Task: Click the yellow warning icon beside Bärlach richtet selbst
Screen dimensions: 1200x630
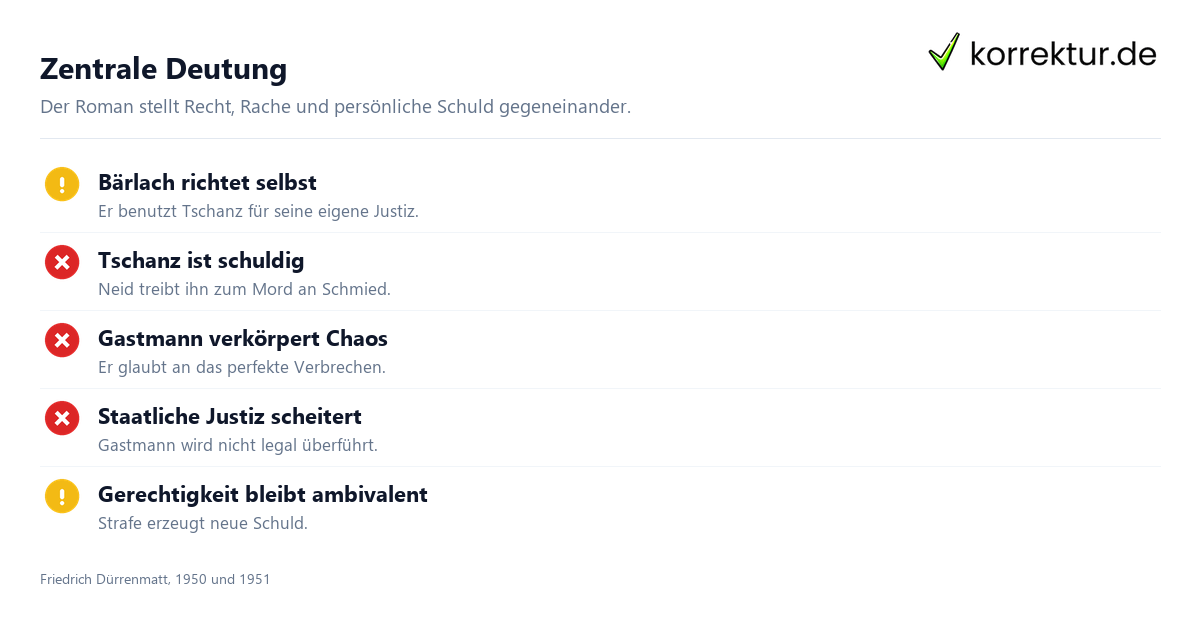Action: (62, 184)
